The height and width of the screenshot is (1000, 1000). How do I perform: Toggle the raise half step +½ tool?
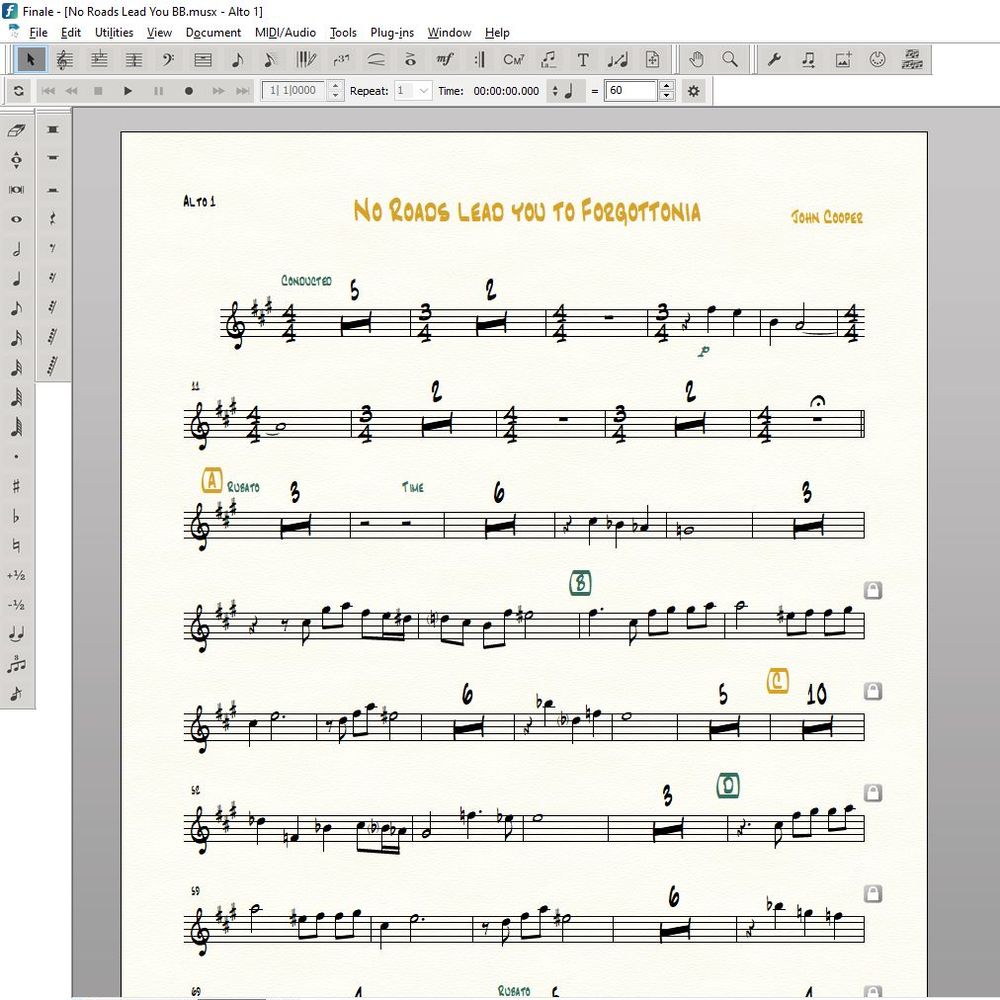[x=17, y=575]
